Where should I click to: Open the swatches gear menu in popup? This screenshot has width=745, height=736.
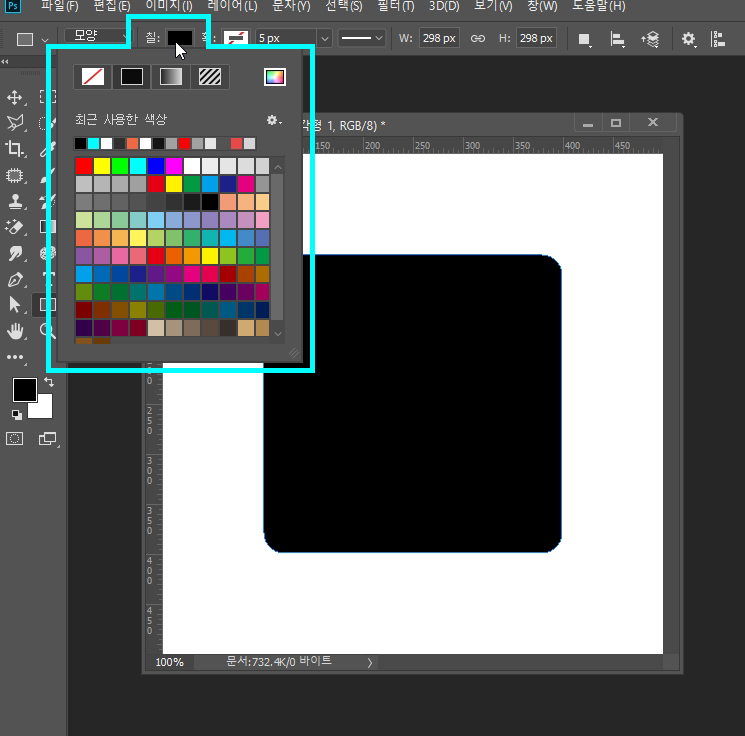[274, 120]
